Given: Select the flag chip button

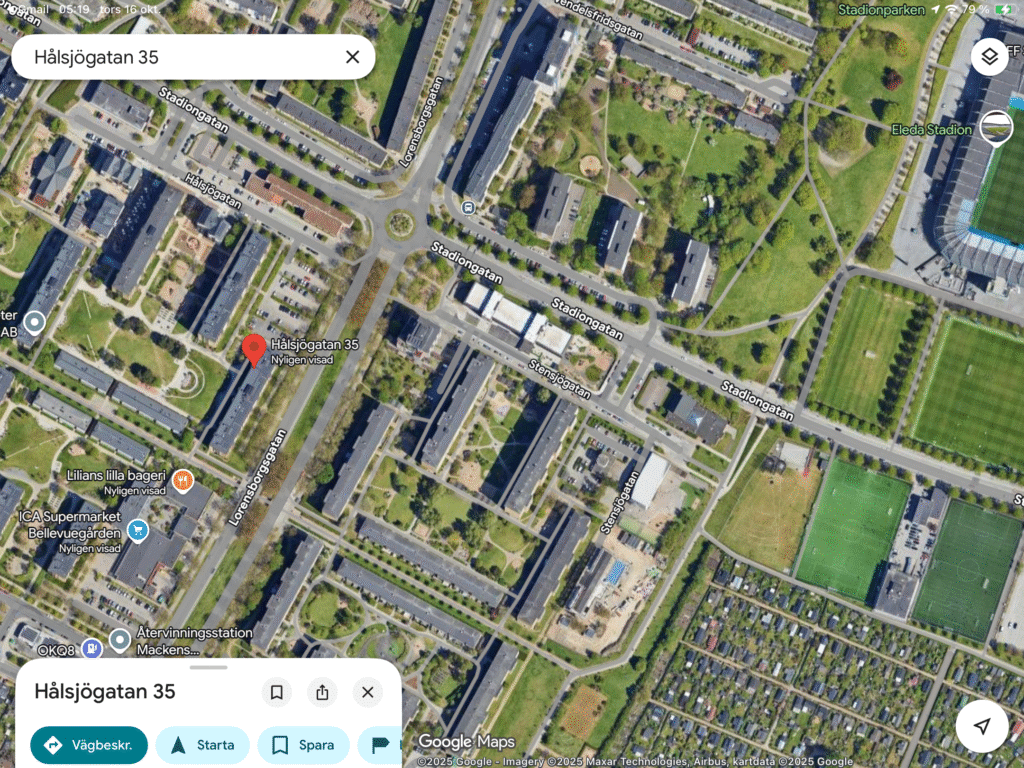Looking at the screenshot, I should pos(380,745).
